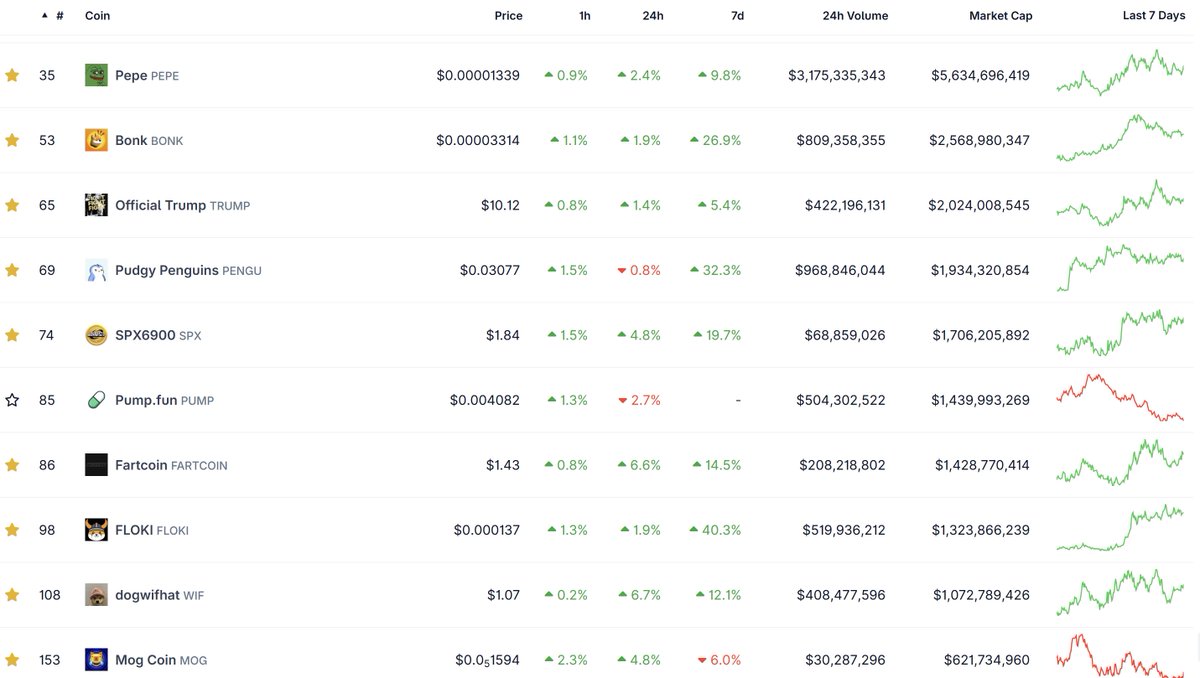Image resolution: width=1200 pixels, height=678 pixels.
Task: Toggle the Mog Coin favorite star
Action: [x=12, y=660]
